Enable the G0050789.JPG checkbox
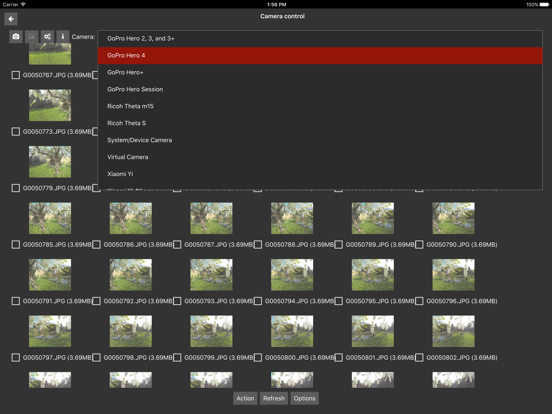 [x=338, y=245]
